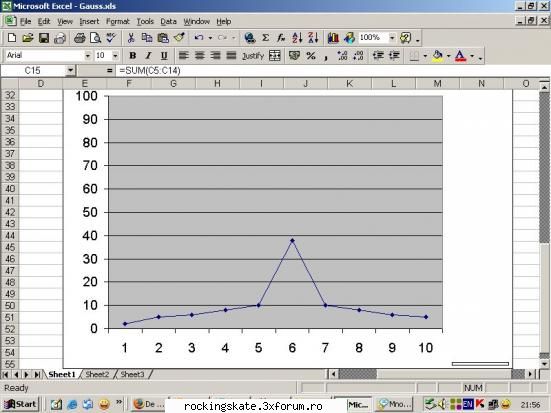Open the Print Preview tool
Screen dimensions: 551x413
(x=95, y=38)
